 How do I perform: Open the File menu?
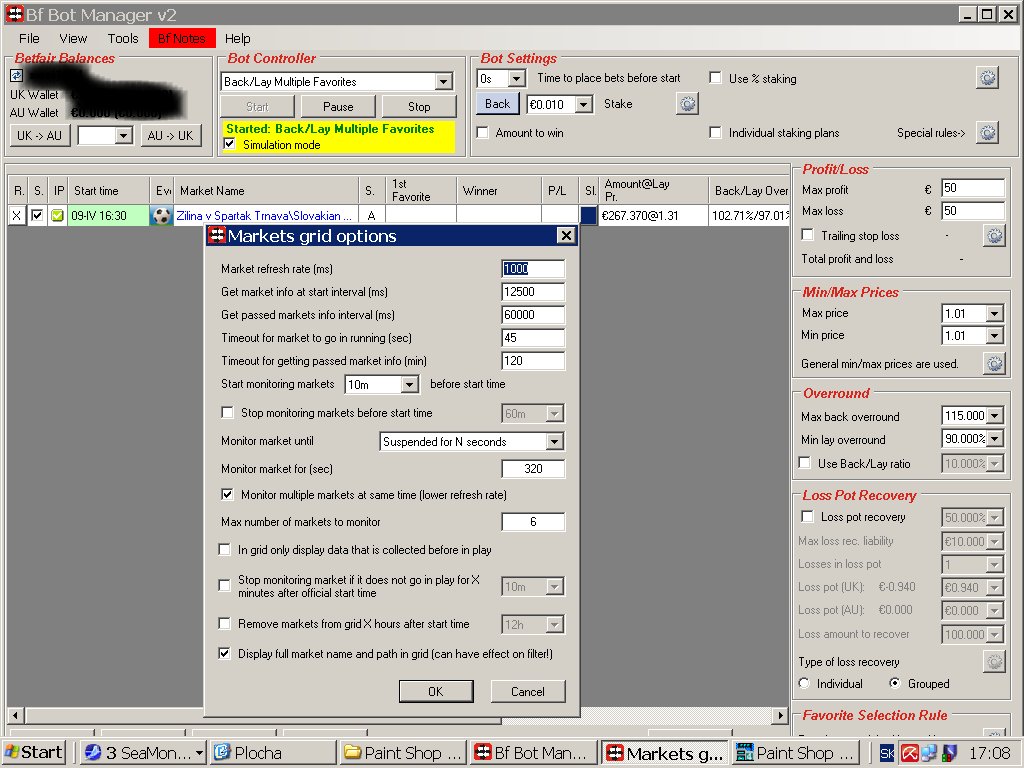[x=29, y=39]
